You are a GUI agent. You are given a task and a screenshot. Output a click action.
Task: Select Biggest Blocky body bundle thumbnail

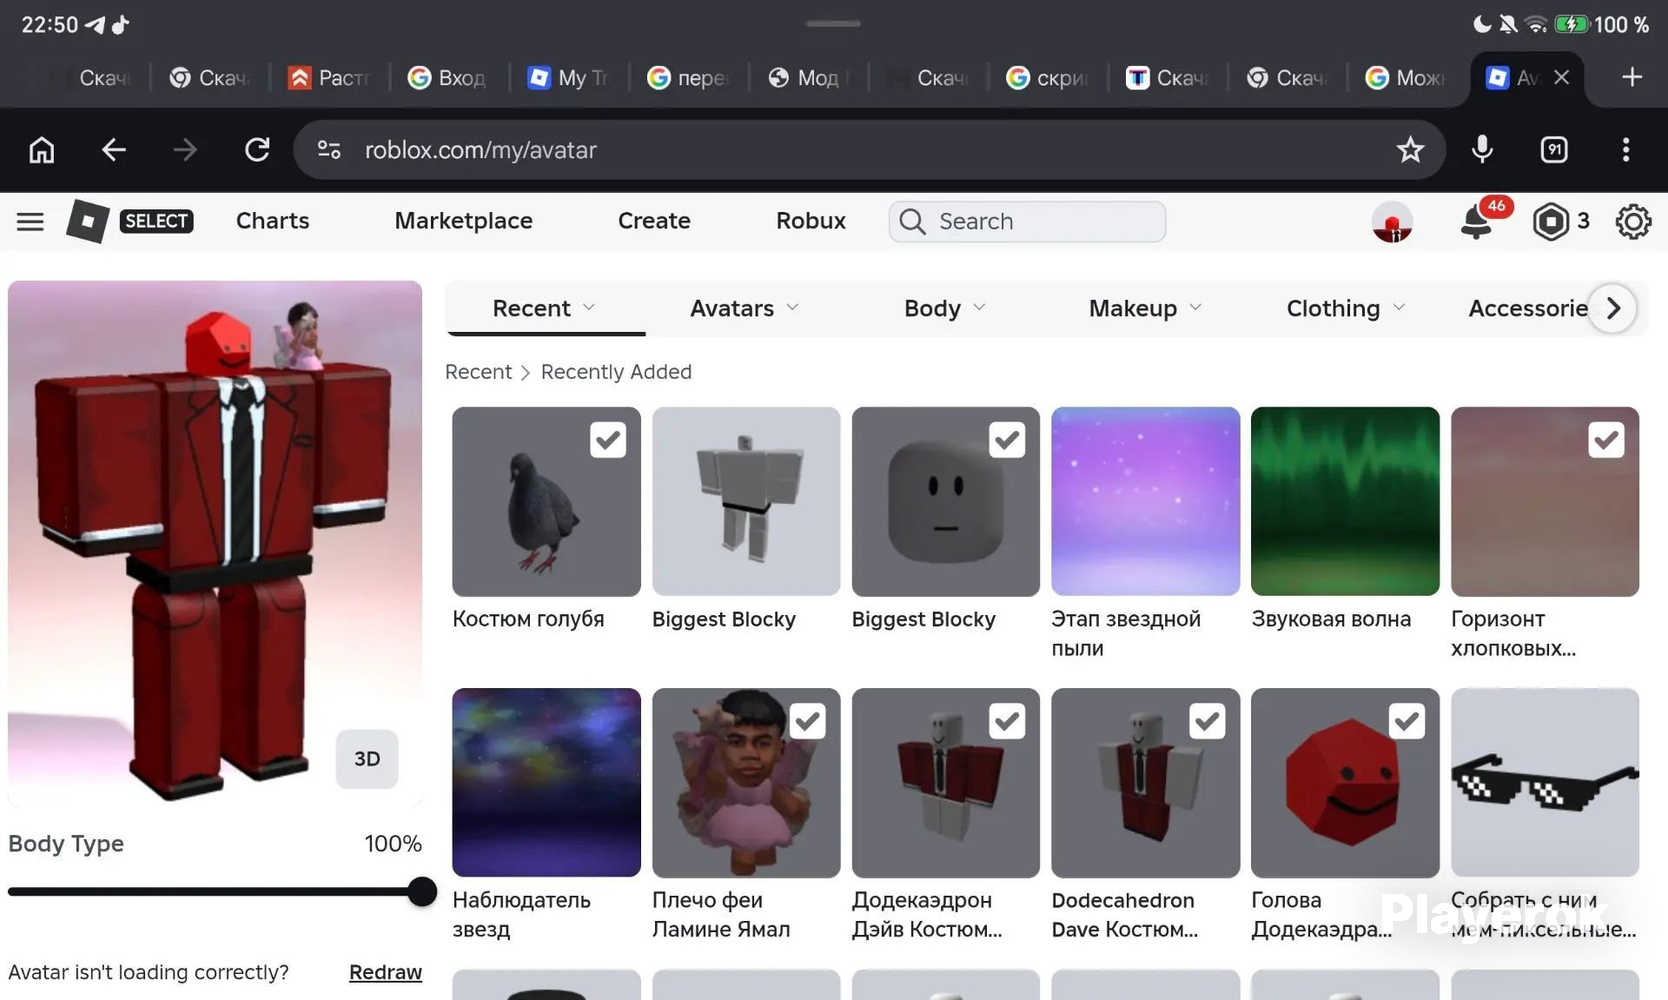pyautogui.click(x=746, y=501)
